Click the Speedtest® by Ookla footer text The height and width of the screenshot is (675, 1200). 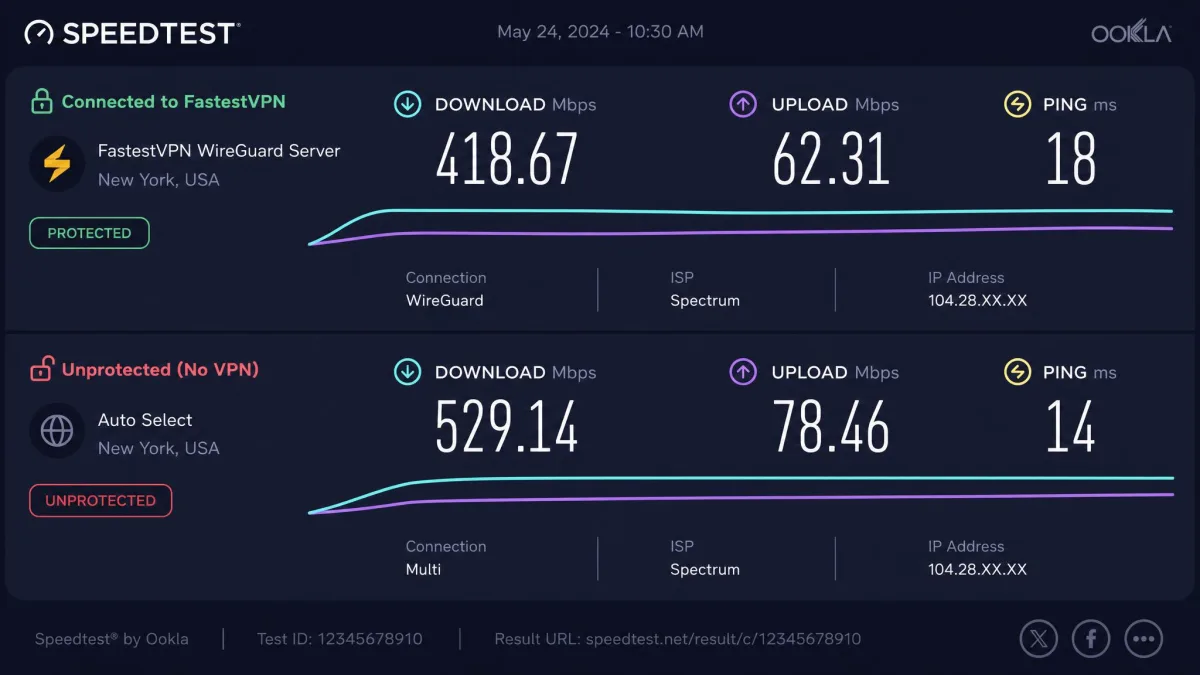point(112,639)
